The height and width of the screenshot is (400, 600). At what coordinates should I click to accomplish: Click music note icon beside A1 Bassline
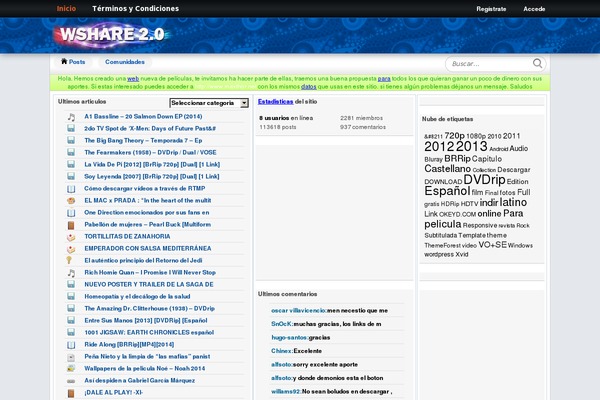pos(71,117)
